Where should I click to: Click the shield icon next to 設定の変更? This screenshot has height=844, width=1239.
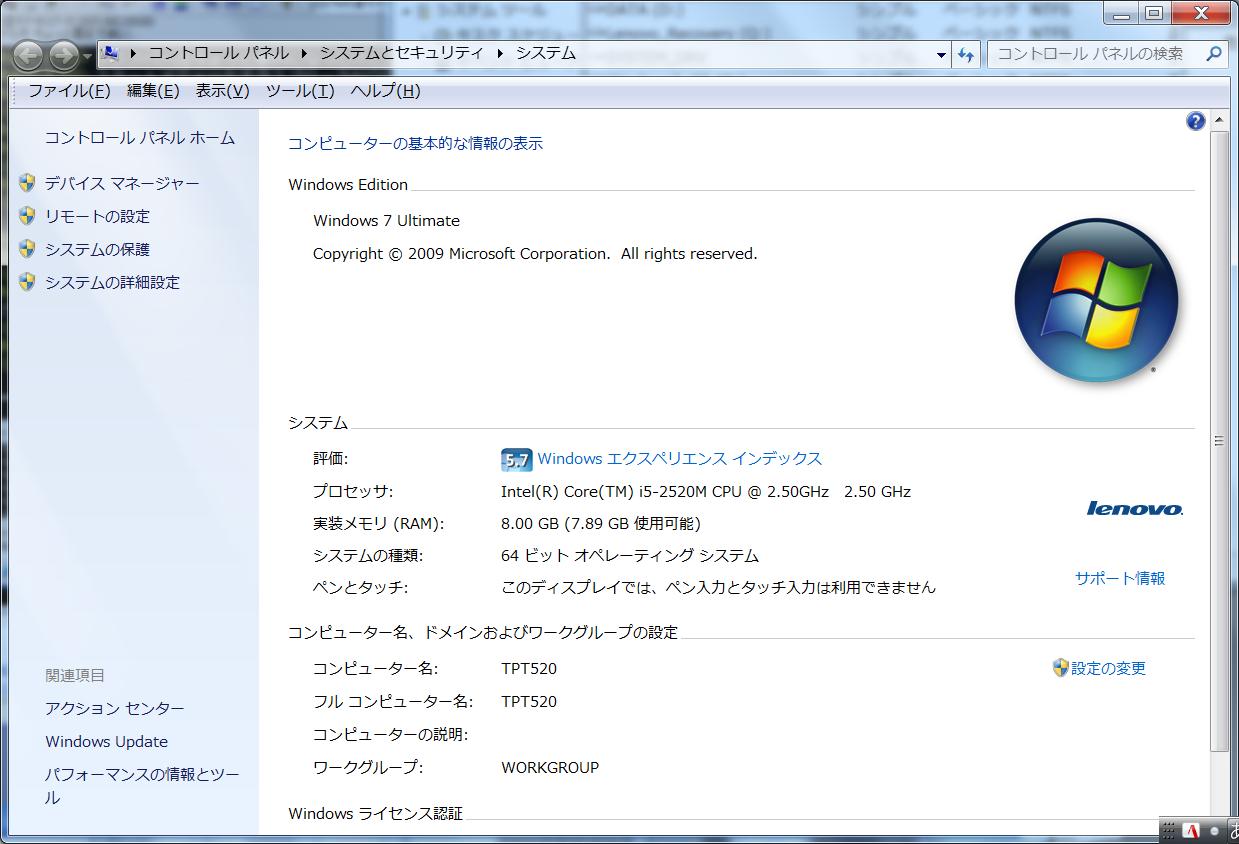click(1060, 668)
